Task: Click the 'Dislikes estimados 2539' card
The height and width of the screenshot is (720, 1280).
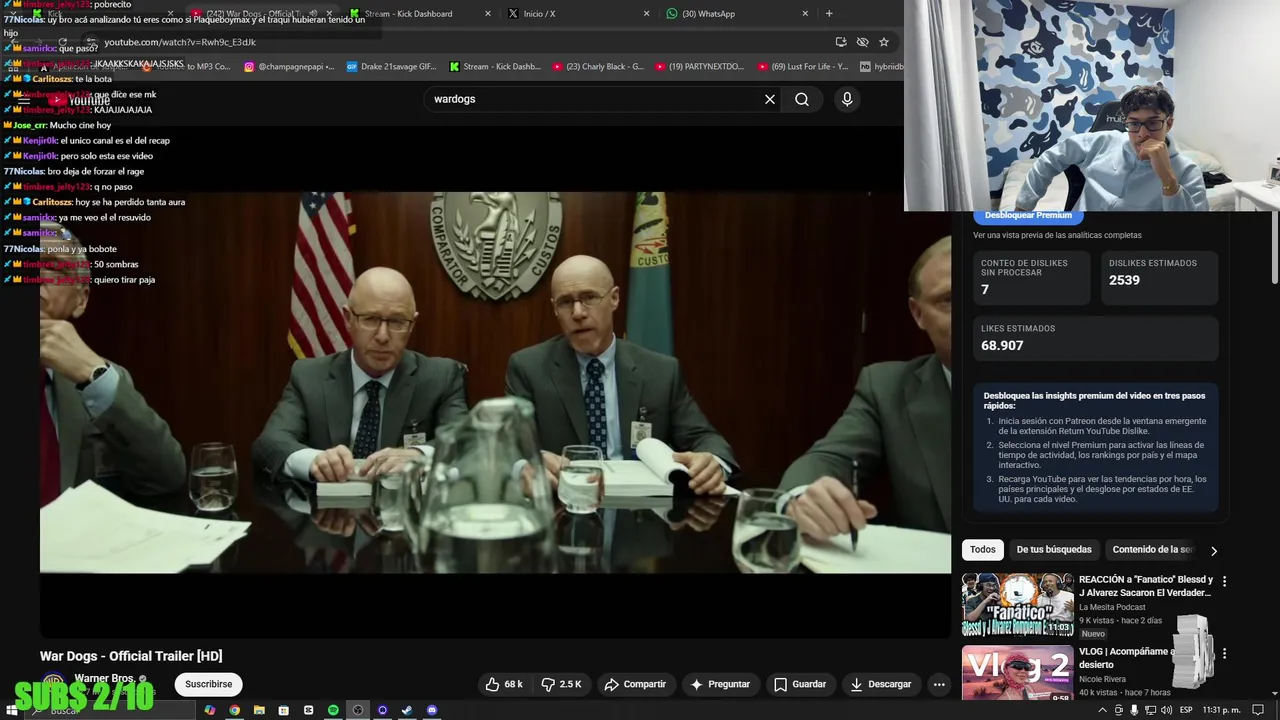Action: [1160, 277]
